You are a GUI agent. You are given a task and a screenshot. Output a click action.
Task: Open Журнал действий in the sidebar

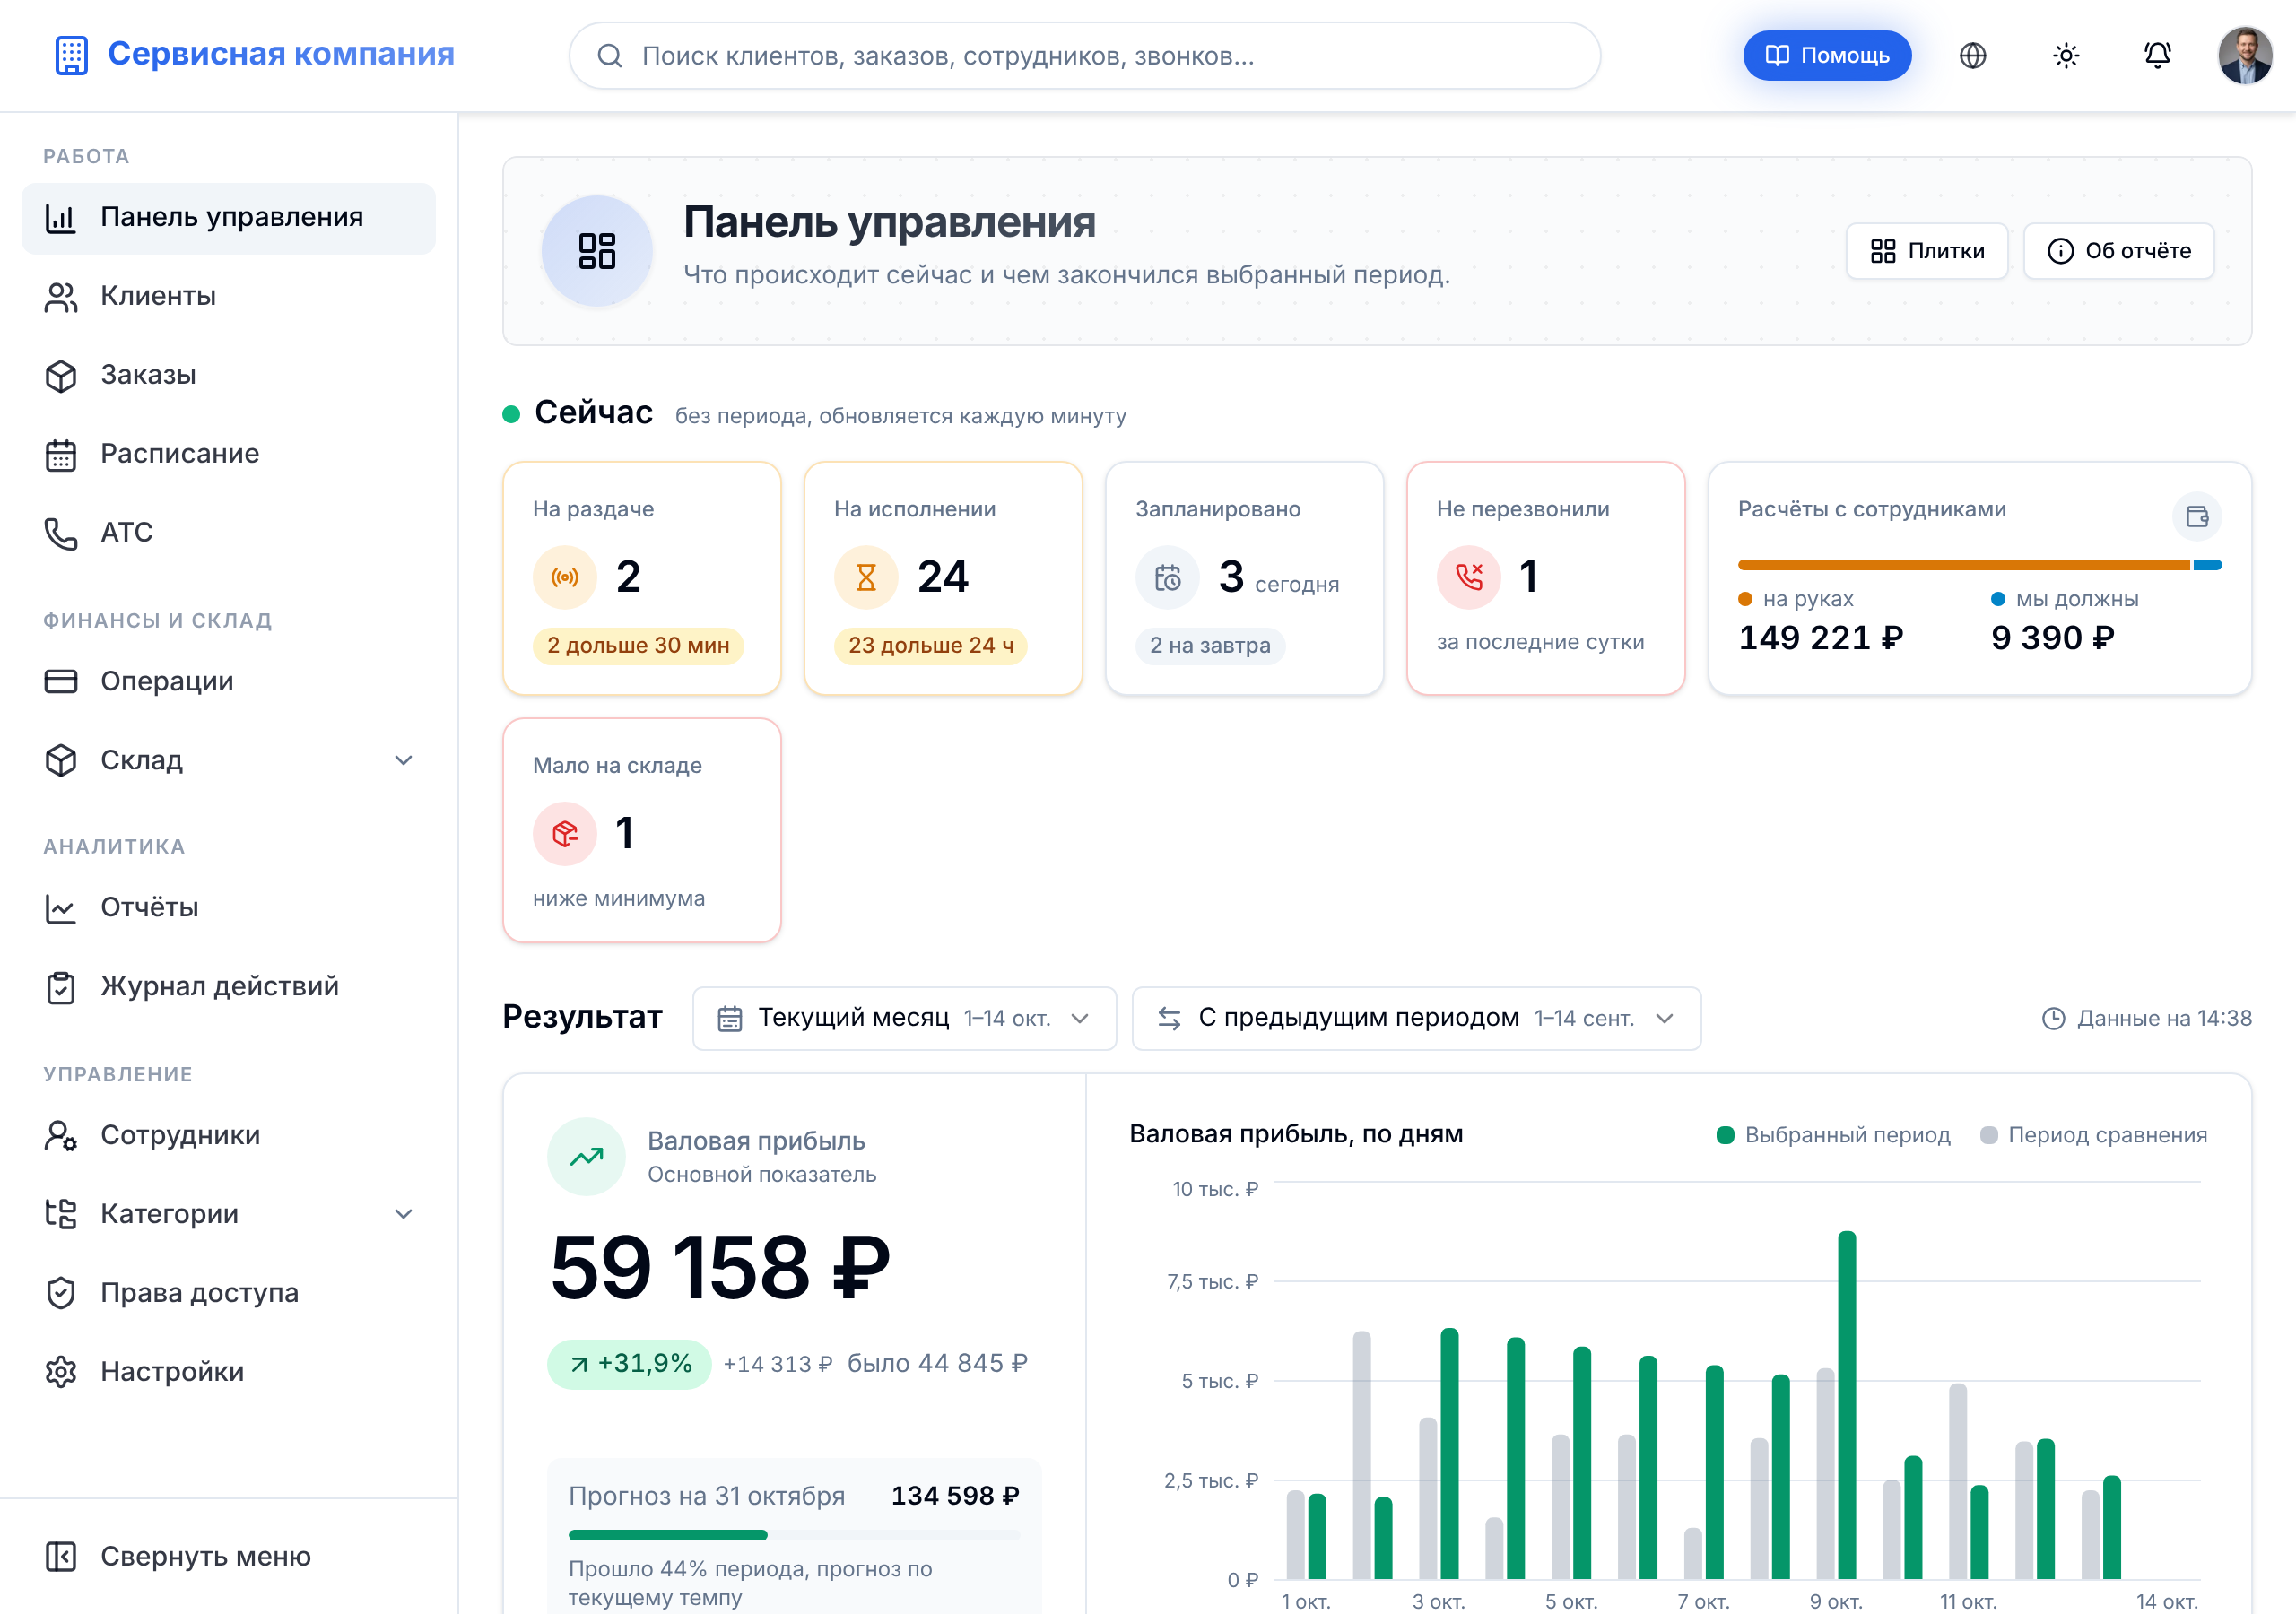pos(228,986)
